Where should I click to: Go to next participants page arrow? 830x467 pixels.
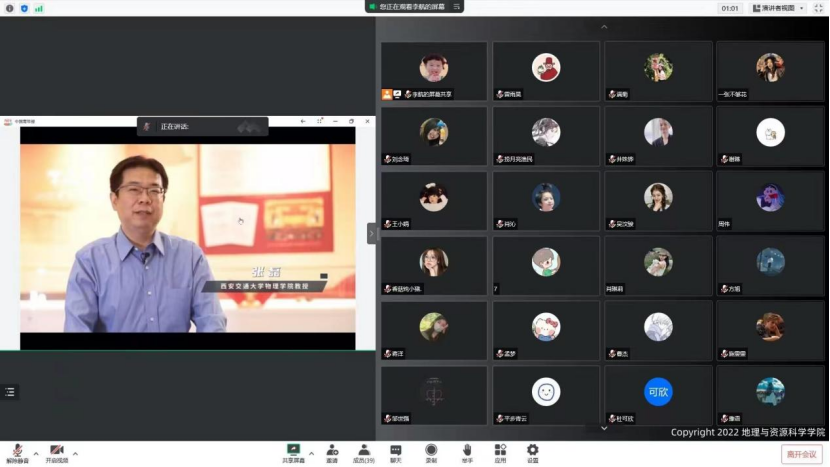coord(604,428)
